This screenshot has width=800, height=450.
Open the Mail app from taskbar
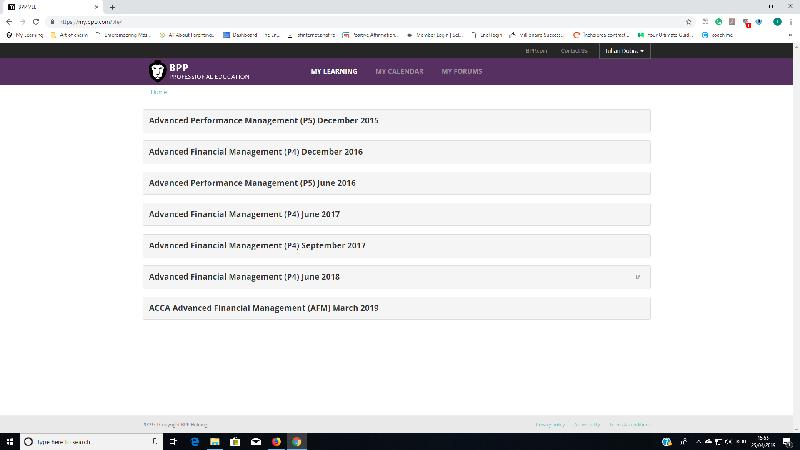click(x=256, y=442)
